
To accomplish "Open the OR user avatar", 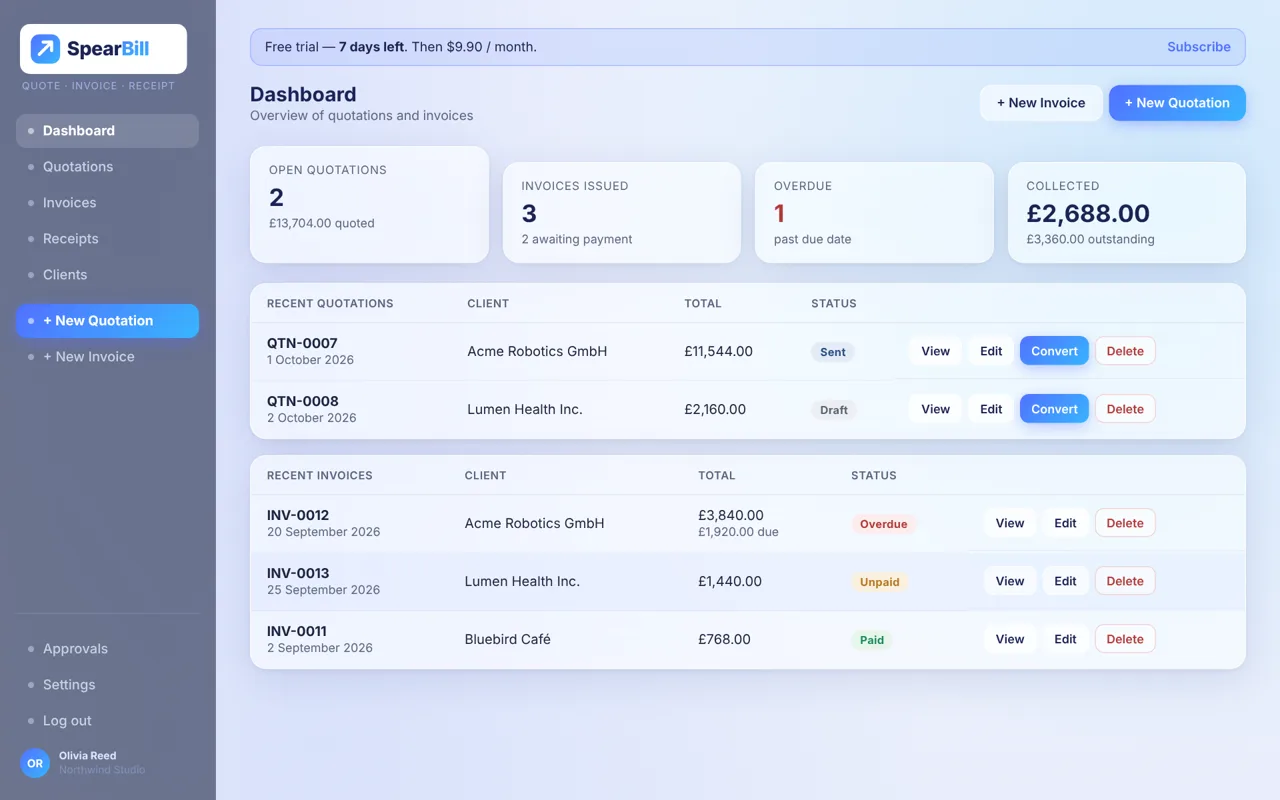I will click(x=35, y=763).
